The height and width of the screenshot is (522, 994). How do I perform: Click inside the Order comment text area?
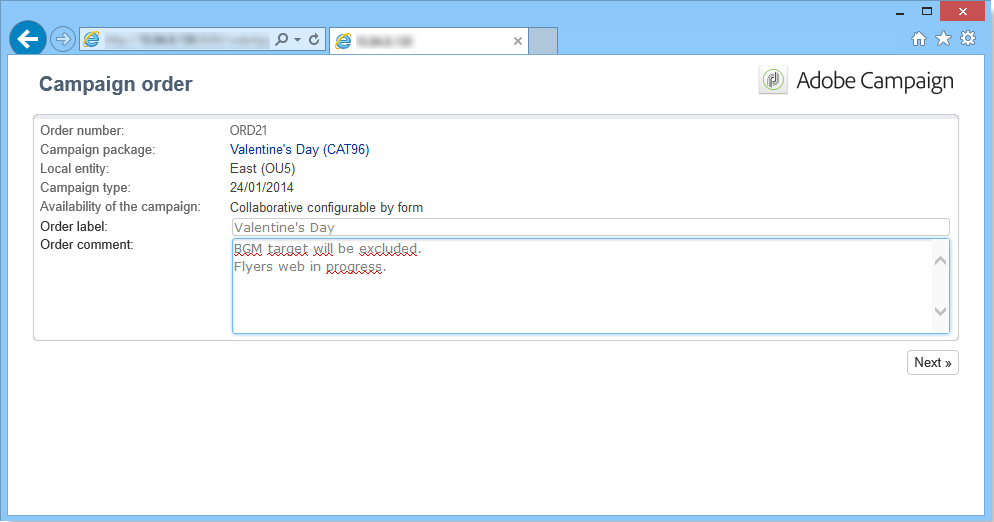[x=590, y=286]
